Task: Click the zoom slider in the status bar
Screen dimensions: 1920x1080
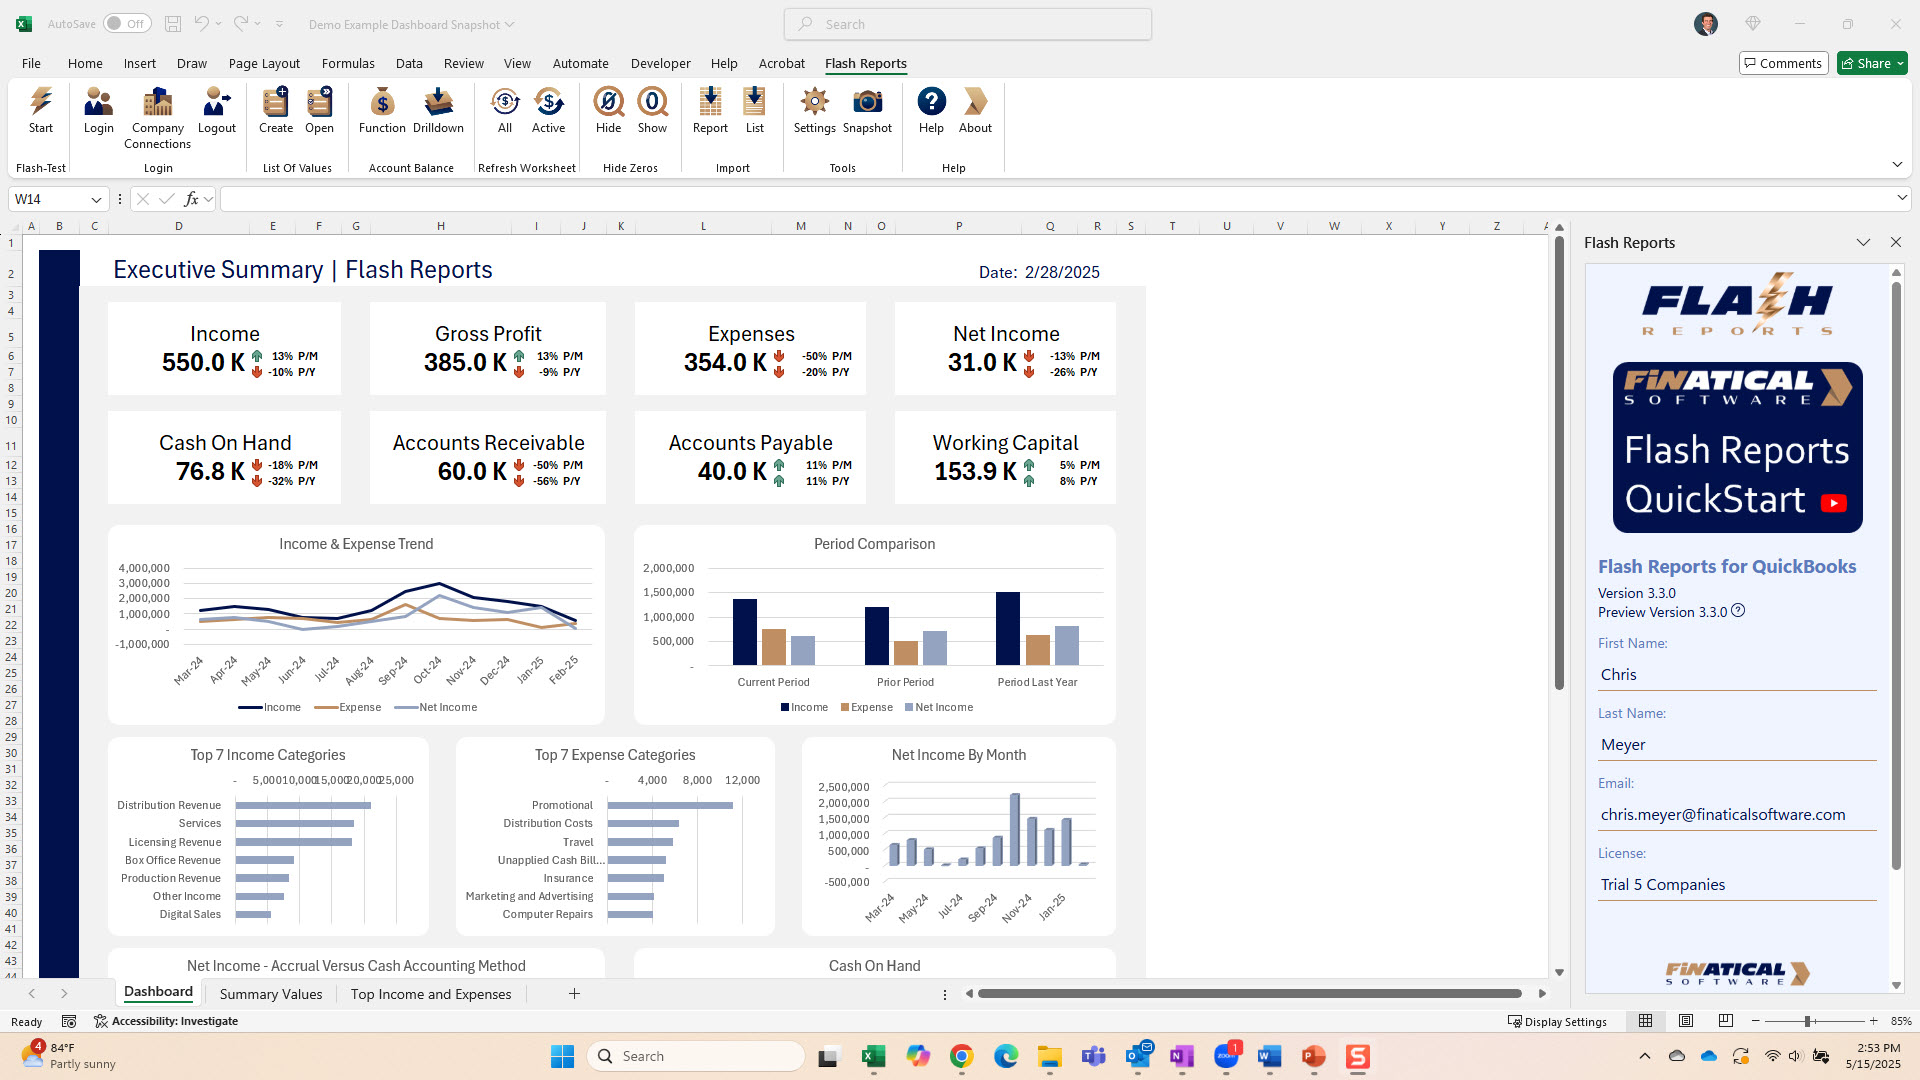Action: [x=1807, y=1021]
